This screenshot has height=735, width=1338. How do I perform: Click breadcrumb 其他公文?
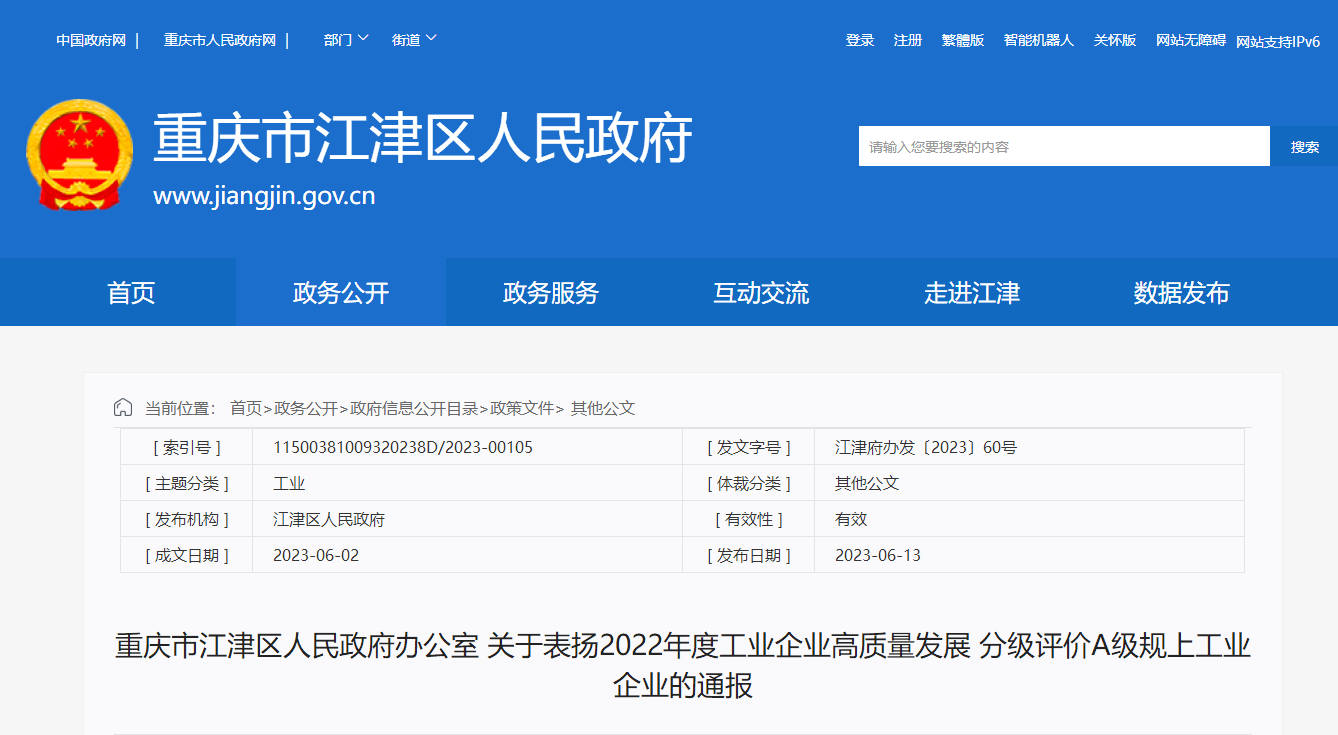coord(603,408)
